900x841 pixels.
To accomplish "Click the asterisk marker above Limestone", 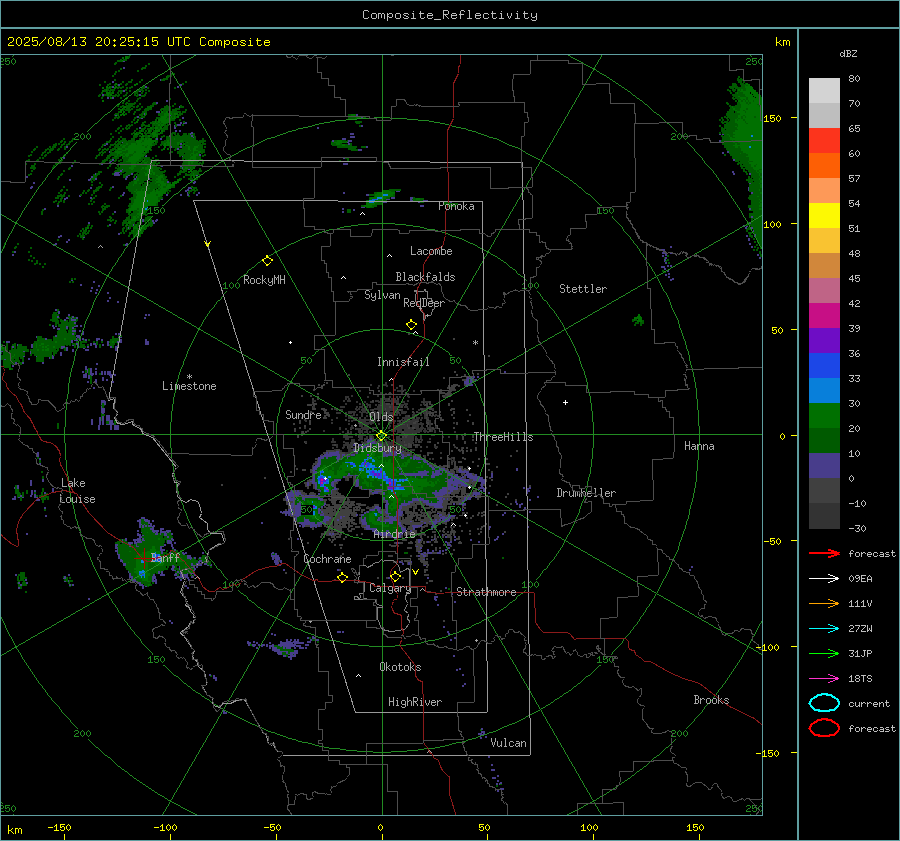I will point(189,377).
